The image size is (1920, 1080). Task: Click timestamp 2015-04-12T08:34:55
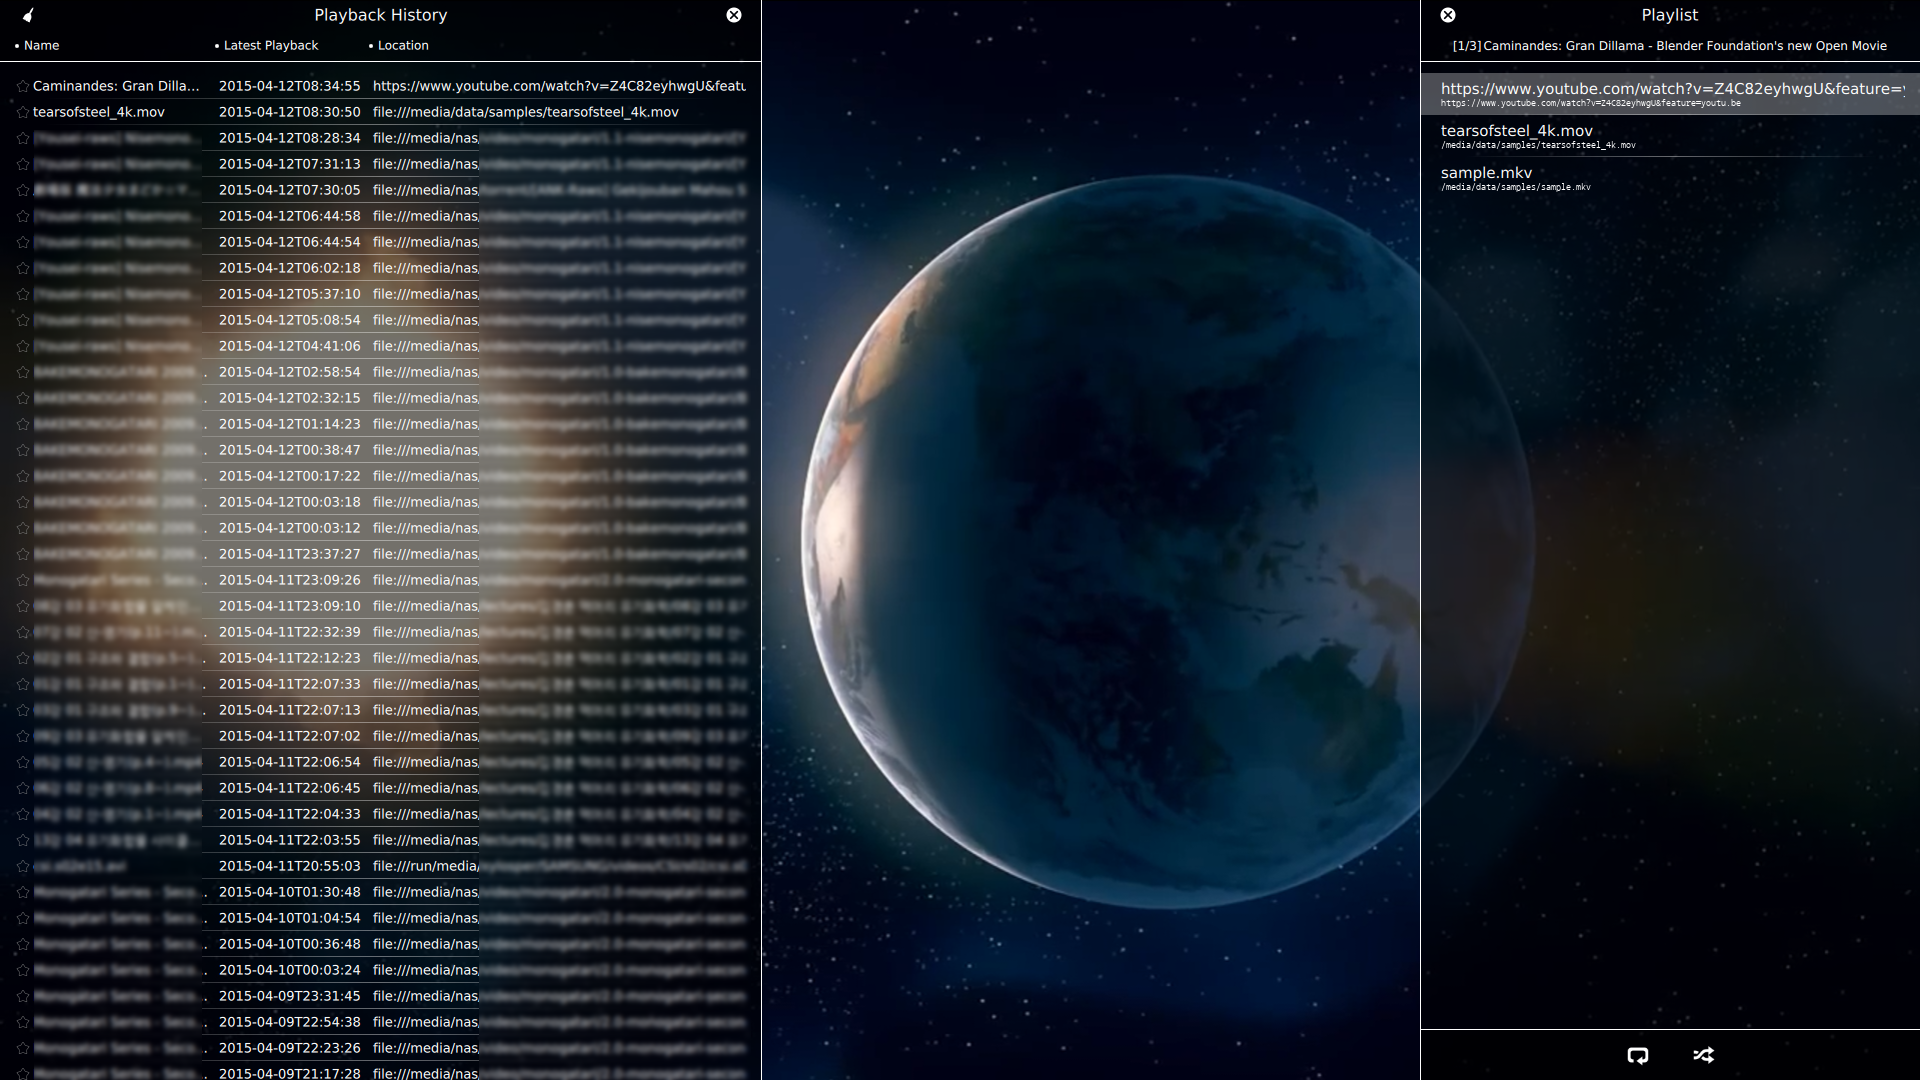[x=289, y=86]
